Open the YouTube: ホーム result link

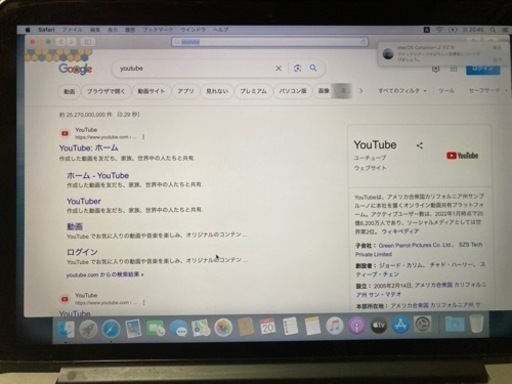(89, 148)
